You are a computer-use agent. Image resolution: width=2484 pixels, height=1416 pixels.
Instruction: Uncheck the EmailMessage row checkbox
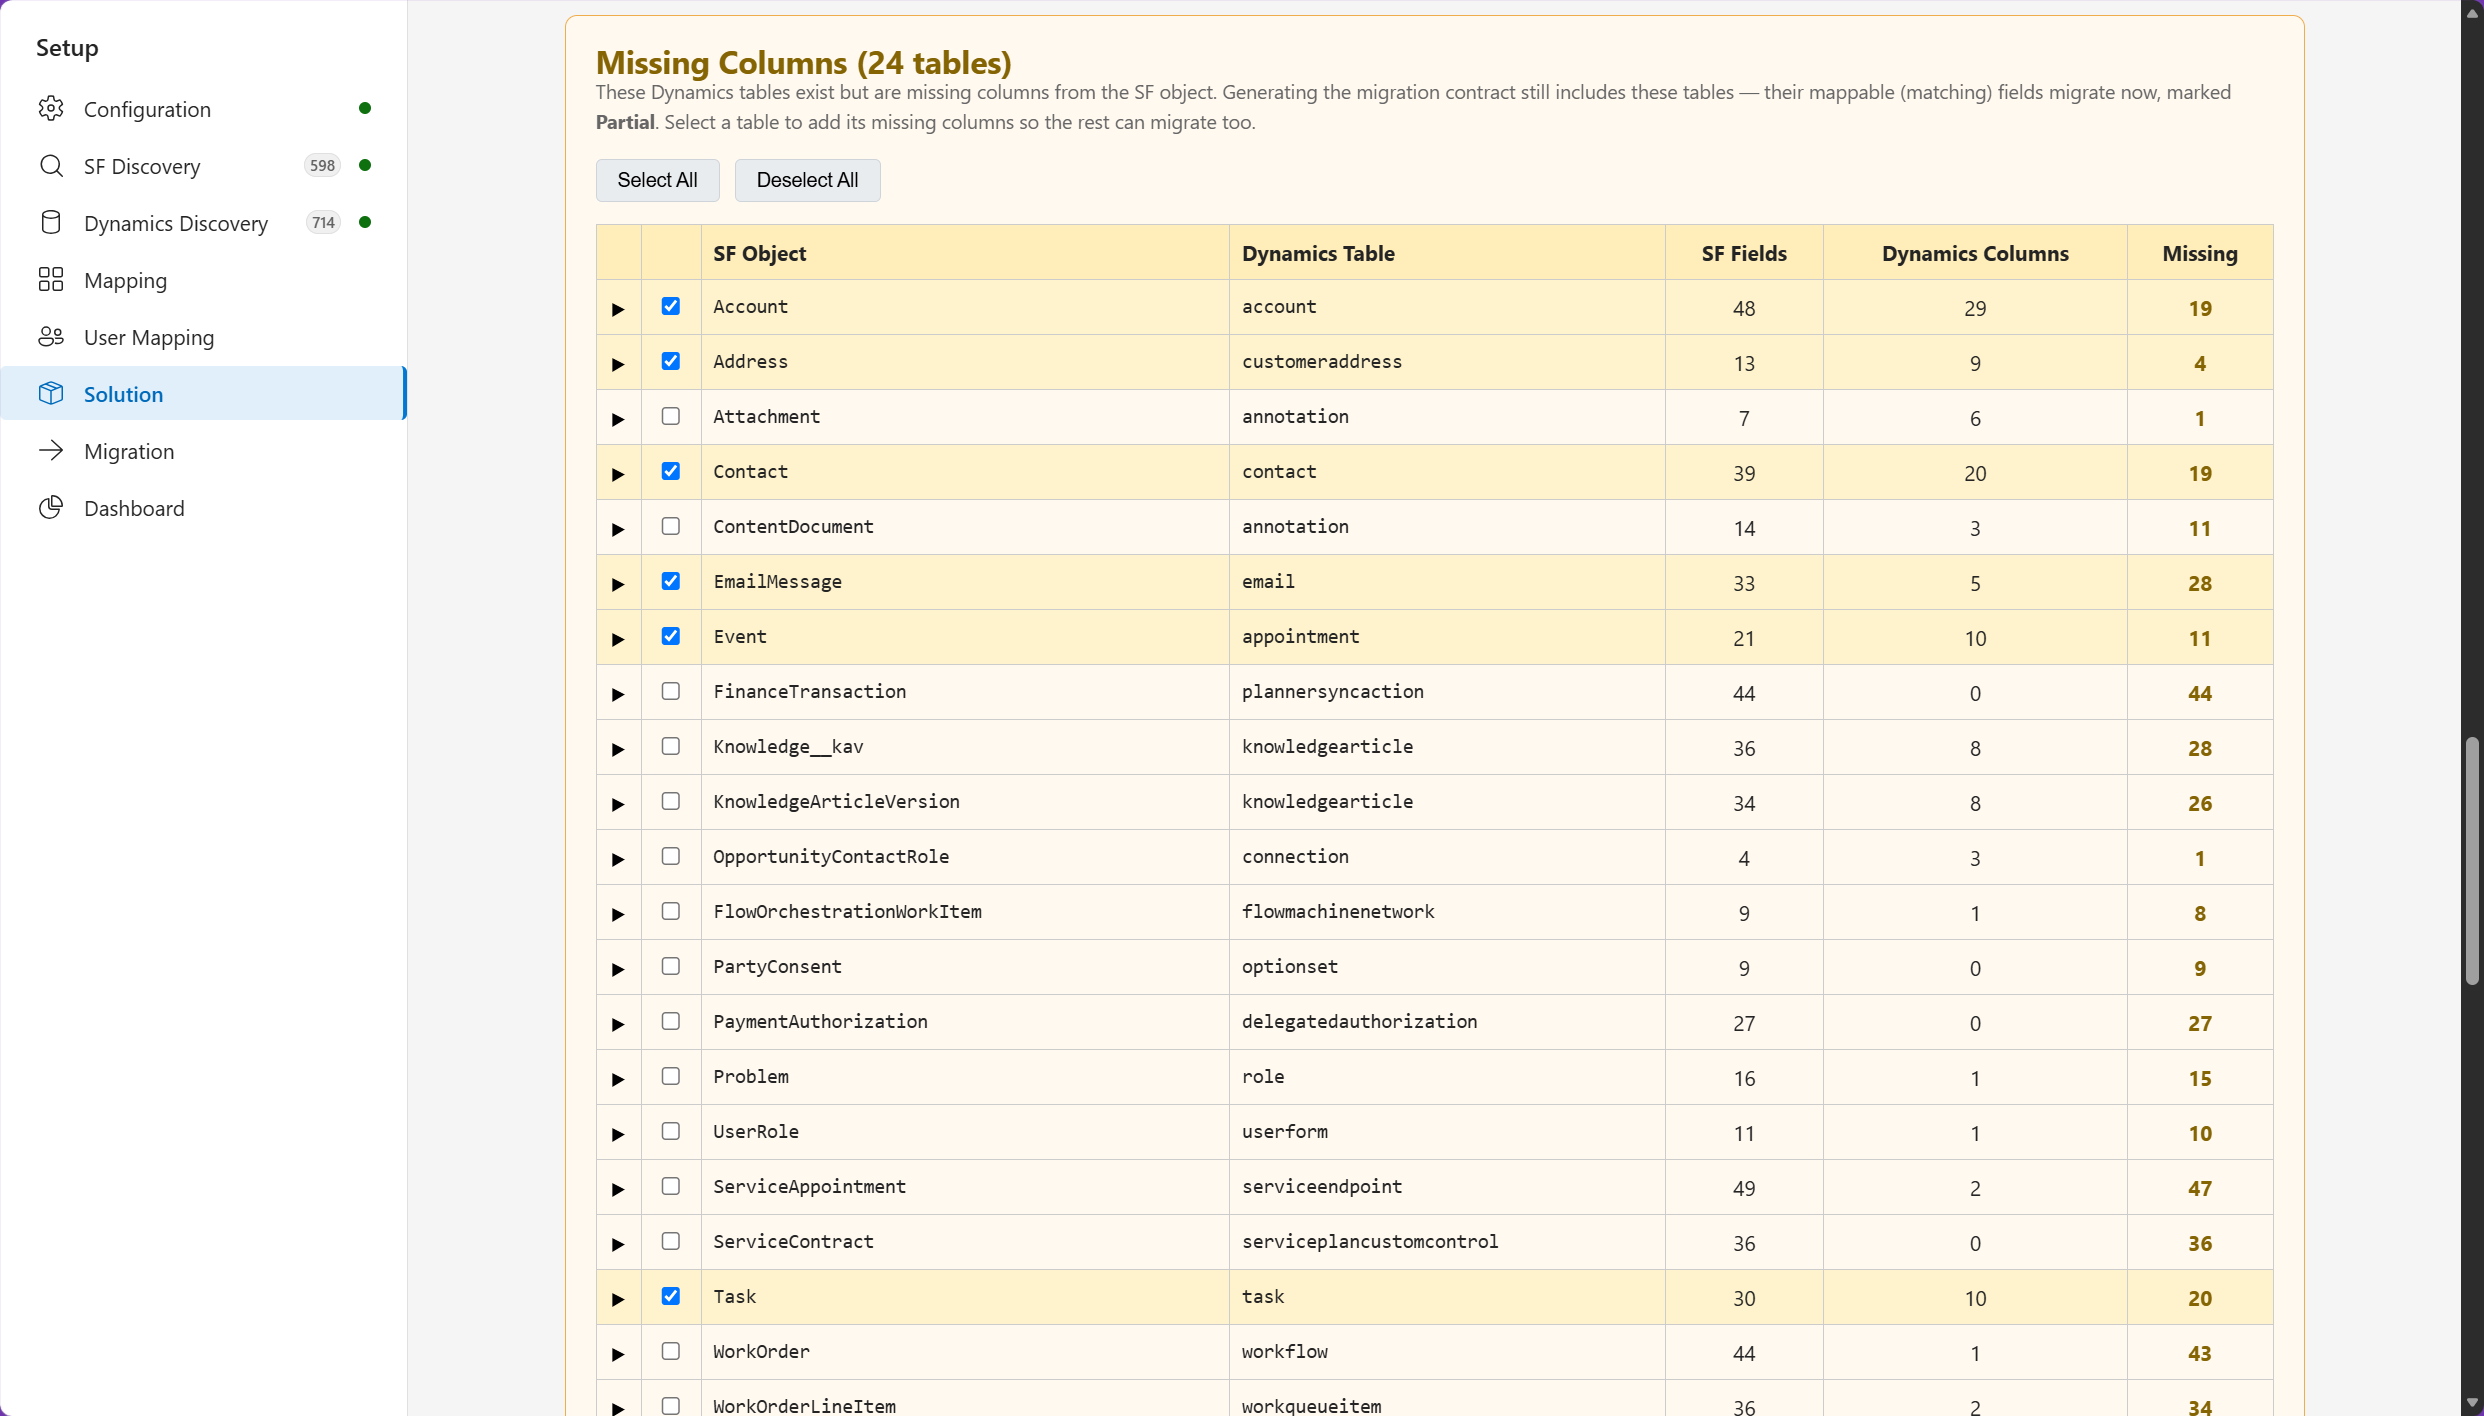[671, 581]
